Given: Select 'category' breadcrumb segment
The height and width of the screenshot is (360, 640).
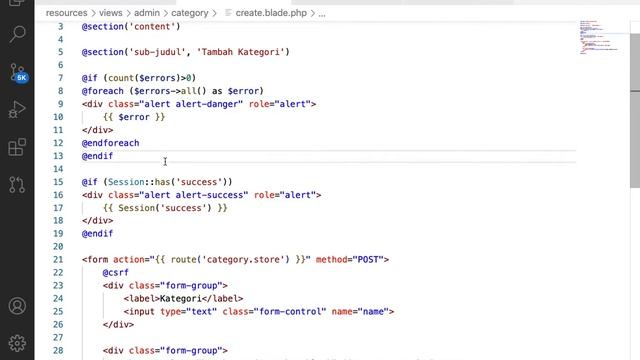Looking at the screenshot, I should coord(190,13).
